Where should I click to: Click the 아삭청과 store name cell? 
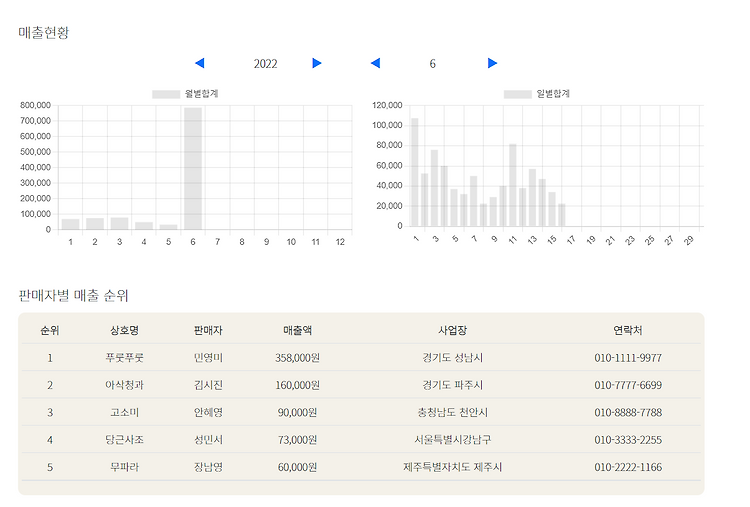(x=124, y=385)
